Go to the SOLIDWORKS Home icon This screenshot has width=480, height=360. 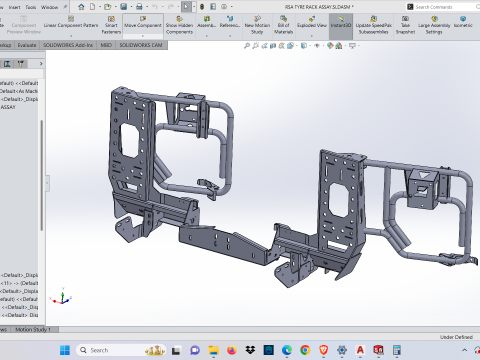[x=81, y=7]
